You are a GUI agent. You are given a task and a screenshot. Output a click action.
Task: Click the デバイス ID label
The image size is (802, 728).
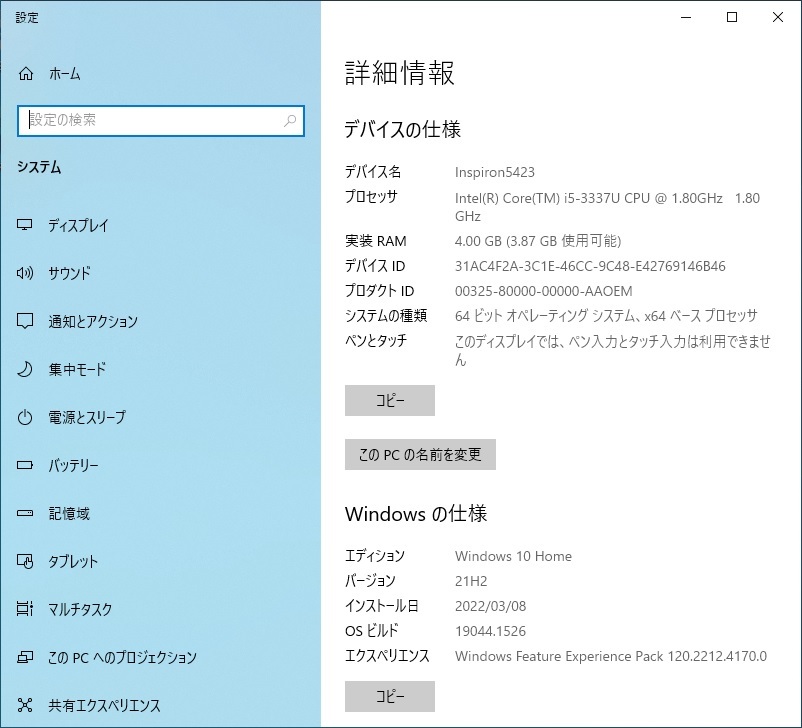pyautogui.click(x=375, y=266)
